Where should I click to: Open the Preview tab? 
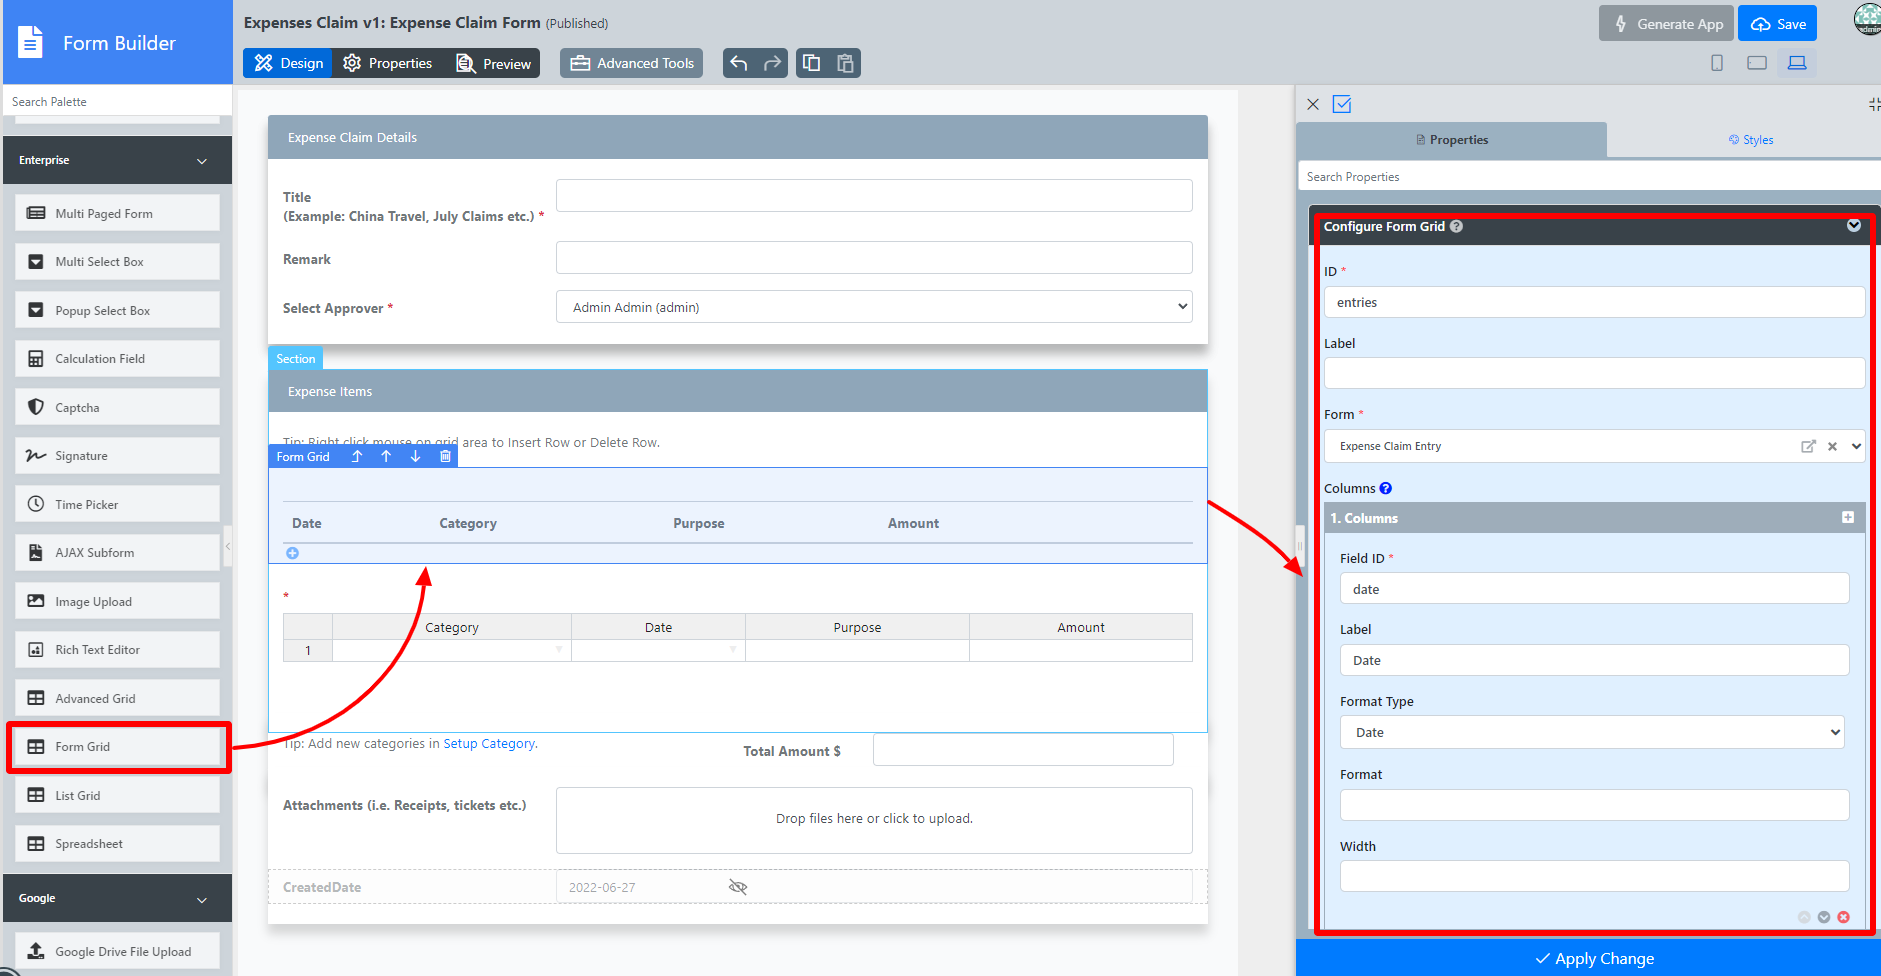(x=494, y=63)
